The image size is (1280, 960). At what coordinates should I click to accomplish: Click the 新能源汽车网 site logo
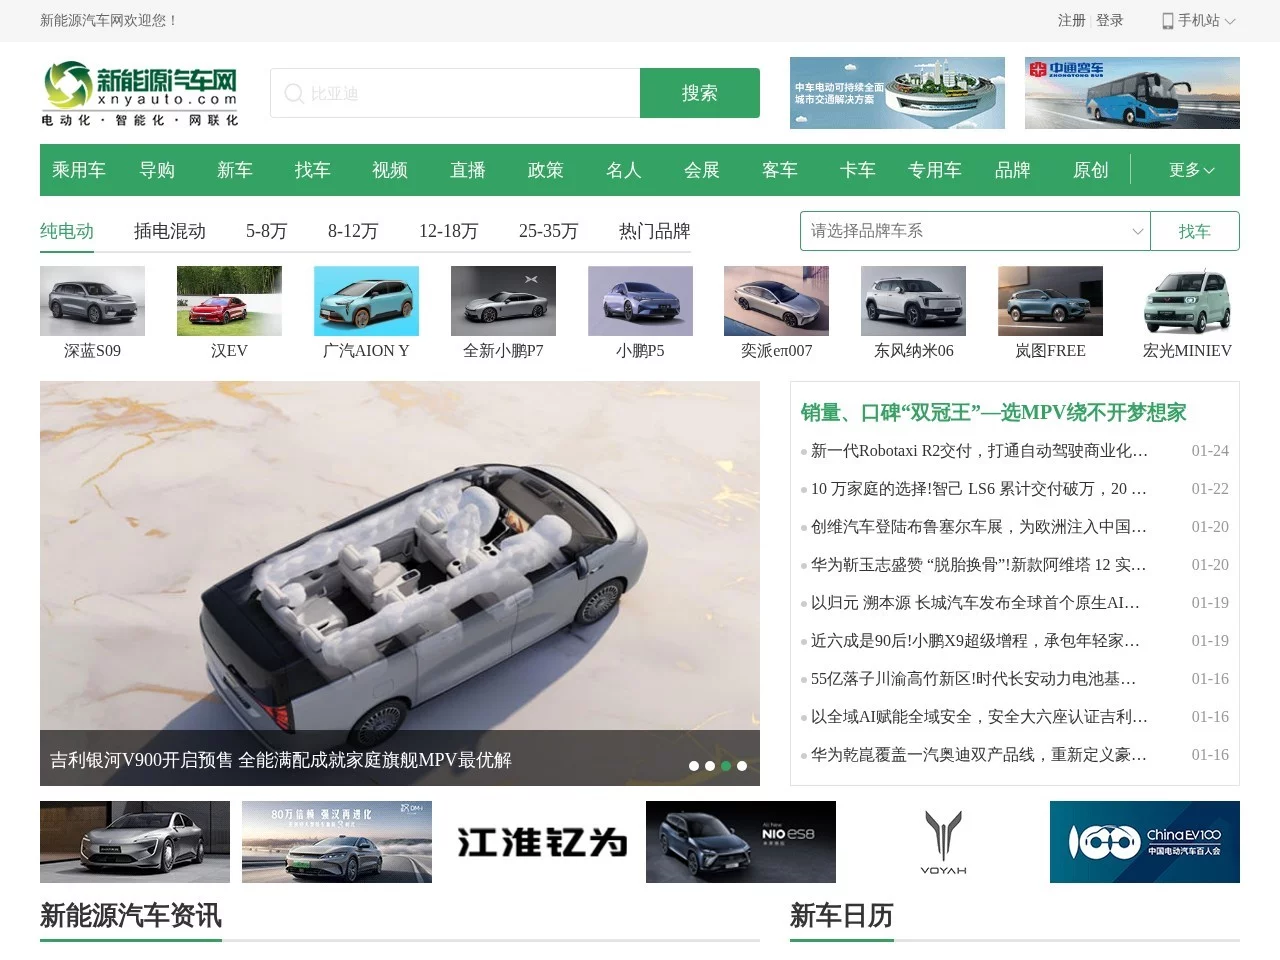pyautogui.click(x=138, y=93)
